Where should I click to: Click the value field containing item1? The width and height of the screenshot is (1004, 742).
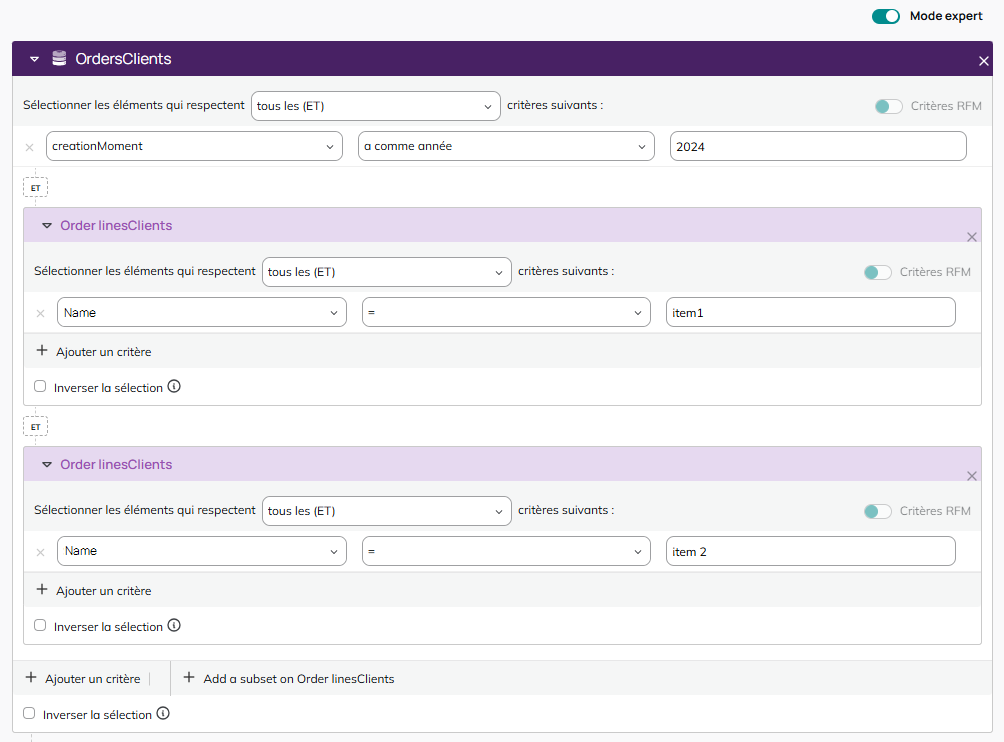[811, 312]
